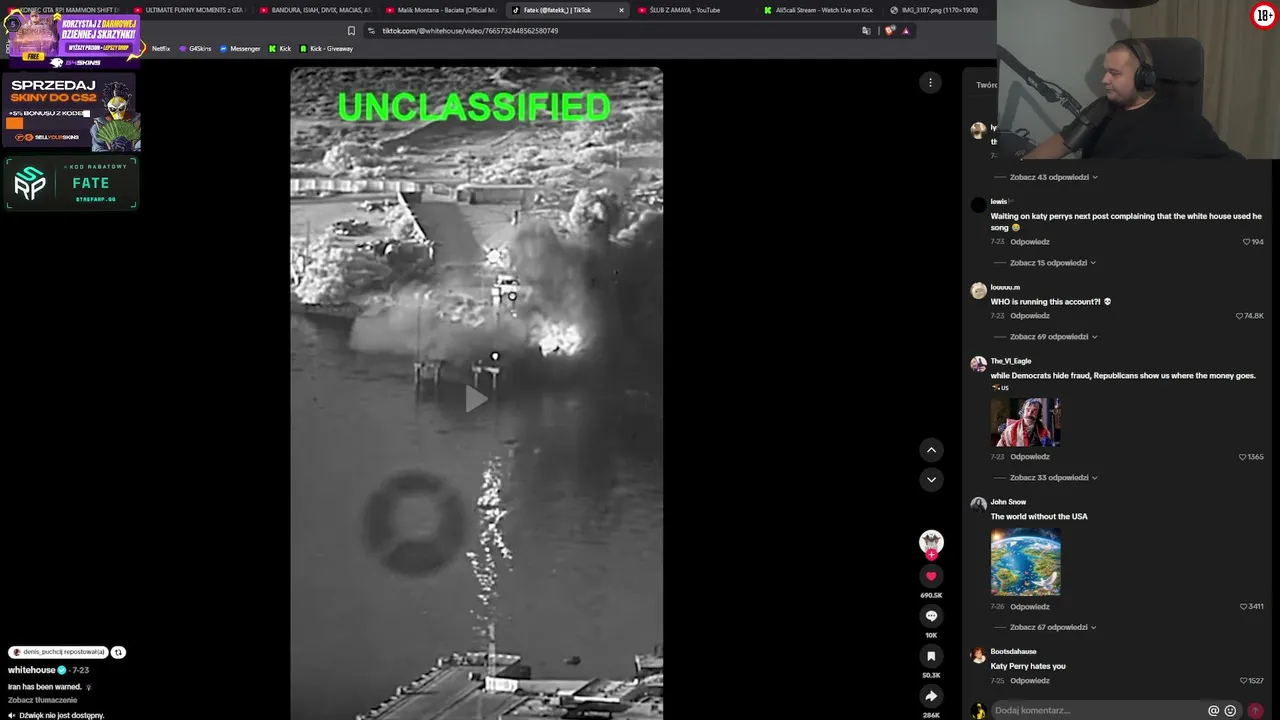Open the repost icon beside denis_puchcij tag
This screenshot has width=1280, height=720.
point(118,652)
